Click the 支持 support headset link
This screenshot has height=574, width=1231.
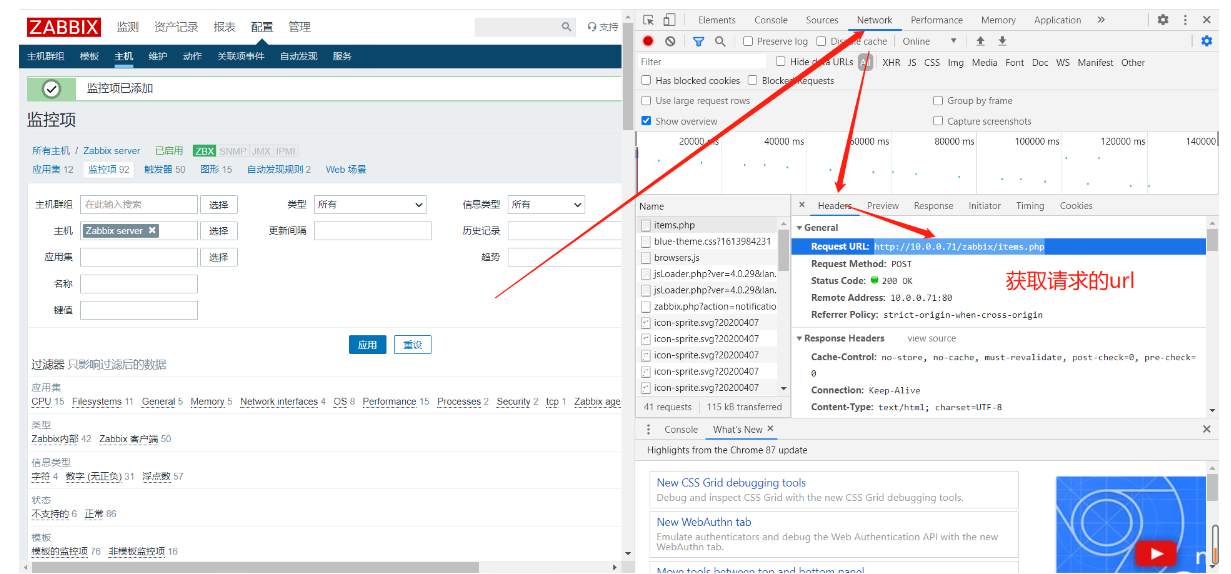(x=603, y=27)
